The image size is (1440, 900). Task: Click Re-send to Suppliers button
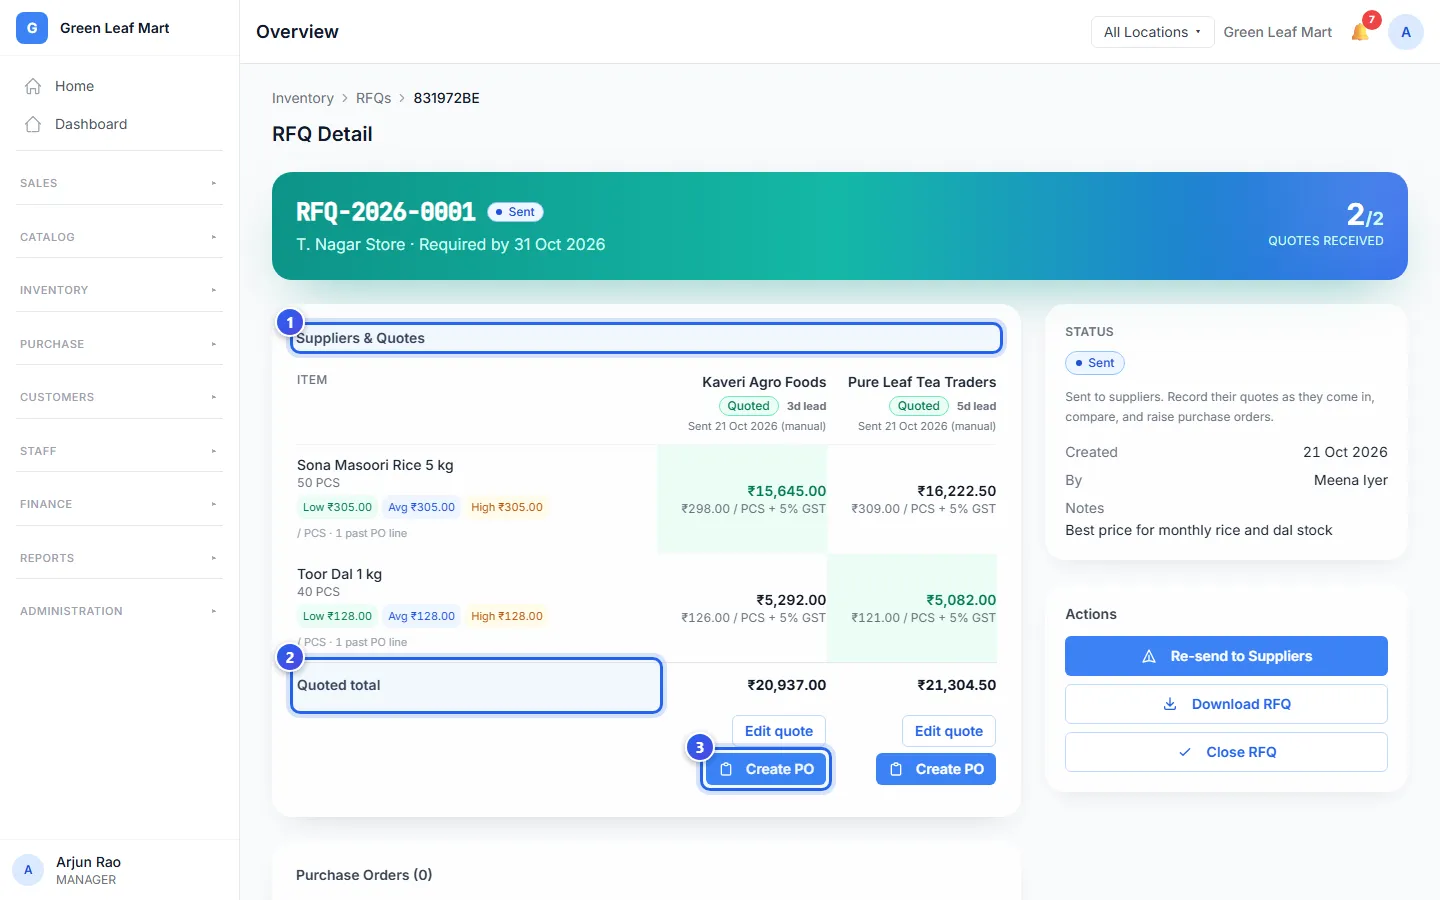pos(1226,656)
